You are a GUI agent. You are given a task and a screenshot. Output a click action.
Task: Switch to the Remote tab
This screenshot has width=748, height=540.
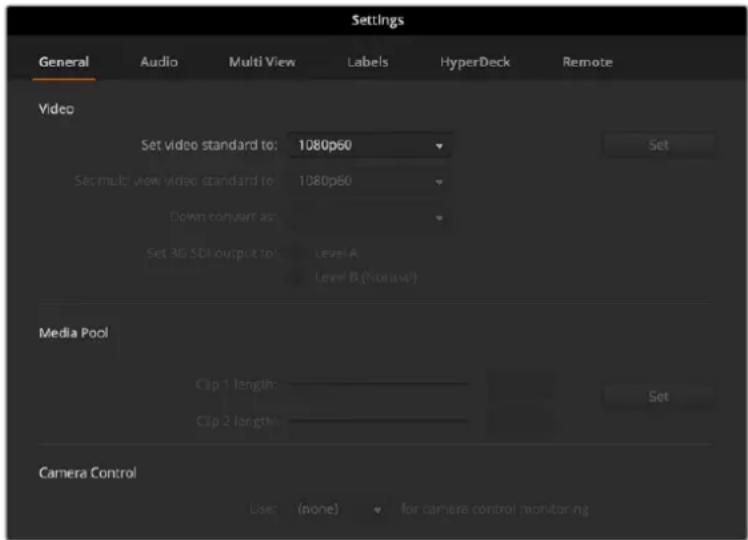pyautogui.click(x=587, y=62)
